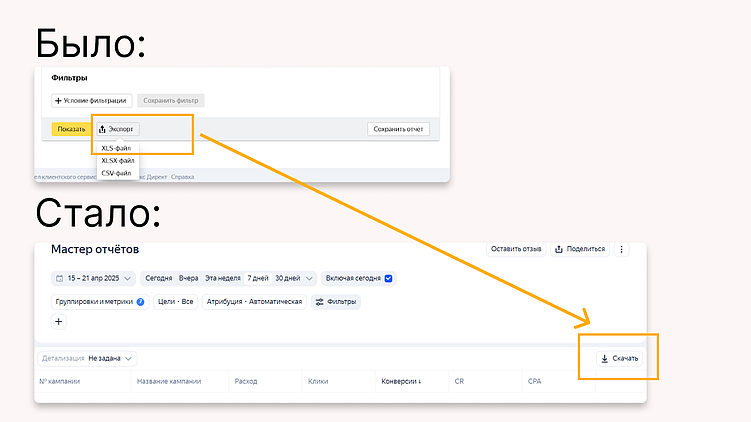Click the yellow 'Показать' button

pyautogui.click(x=71, y=129)
